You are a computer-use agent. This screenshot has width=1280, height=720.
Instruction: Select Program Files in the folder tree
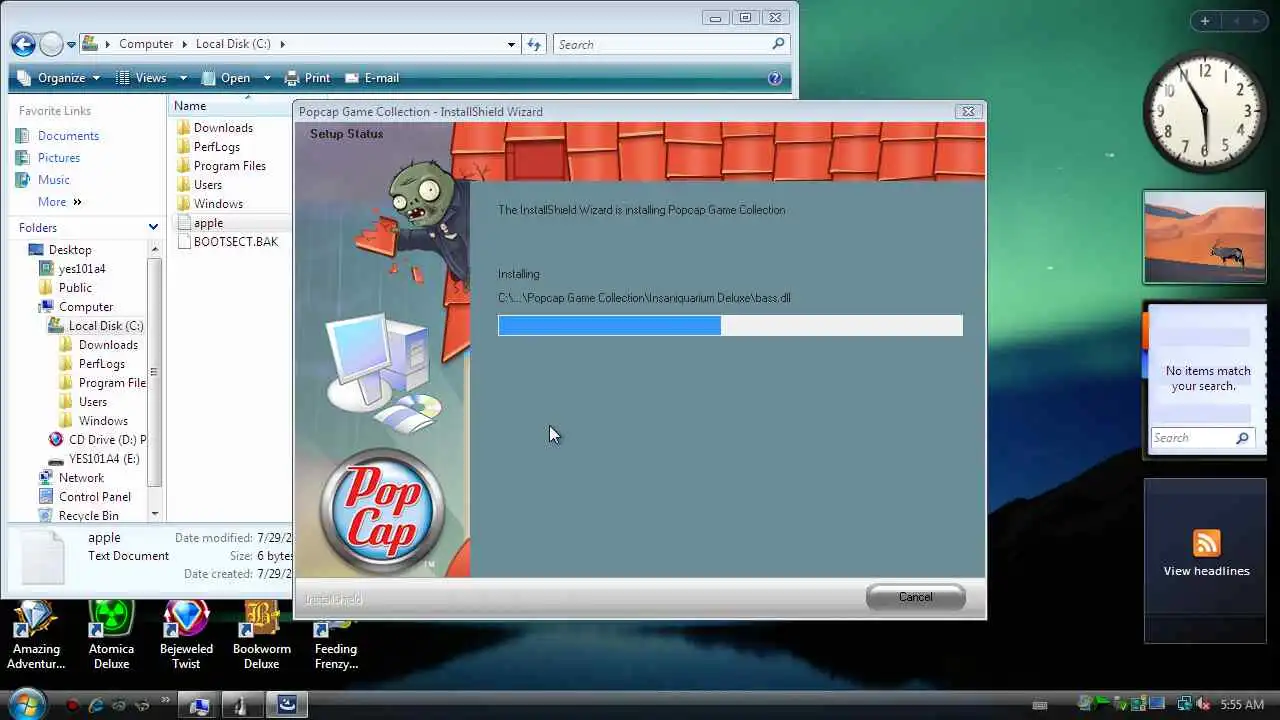pos(102,383)
